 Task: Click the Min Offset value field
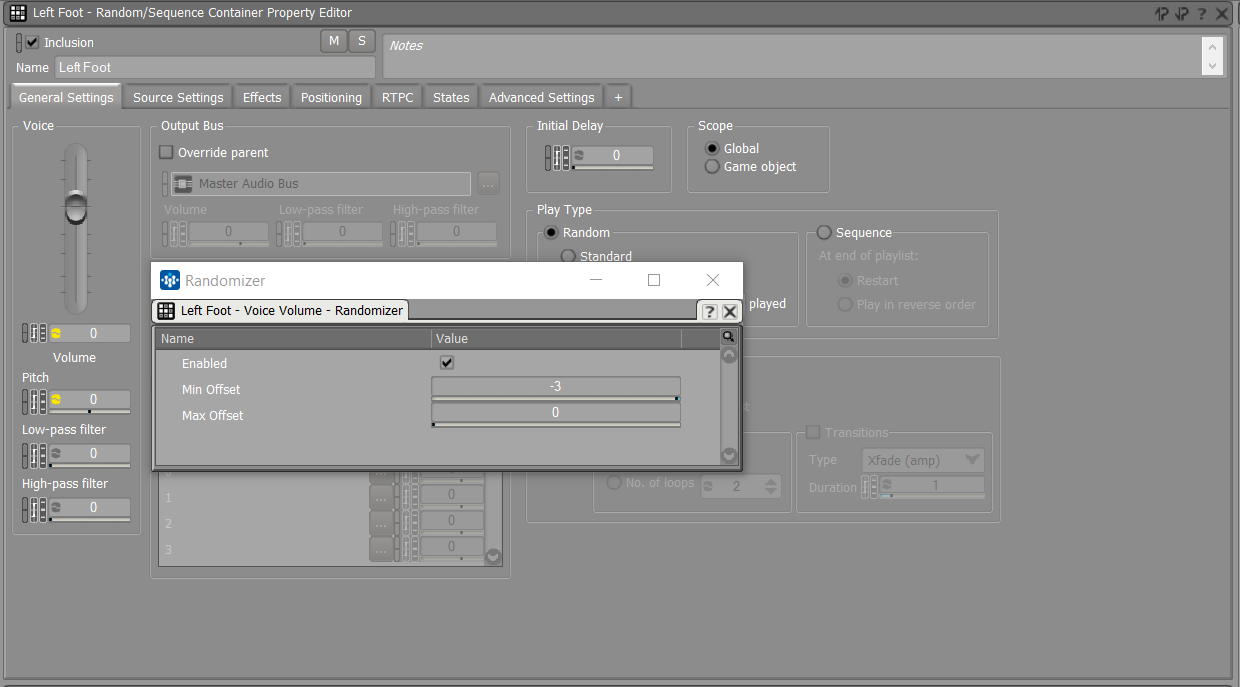556,387
